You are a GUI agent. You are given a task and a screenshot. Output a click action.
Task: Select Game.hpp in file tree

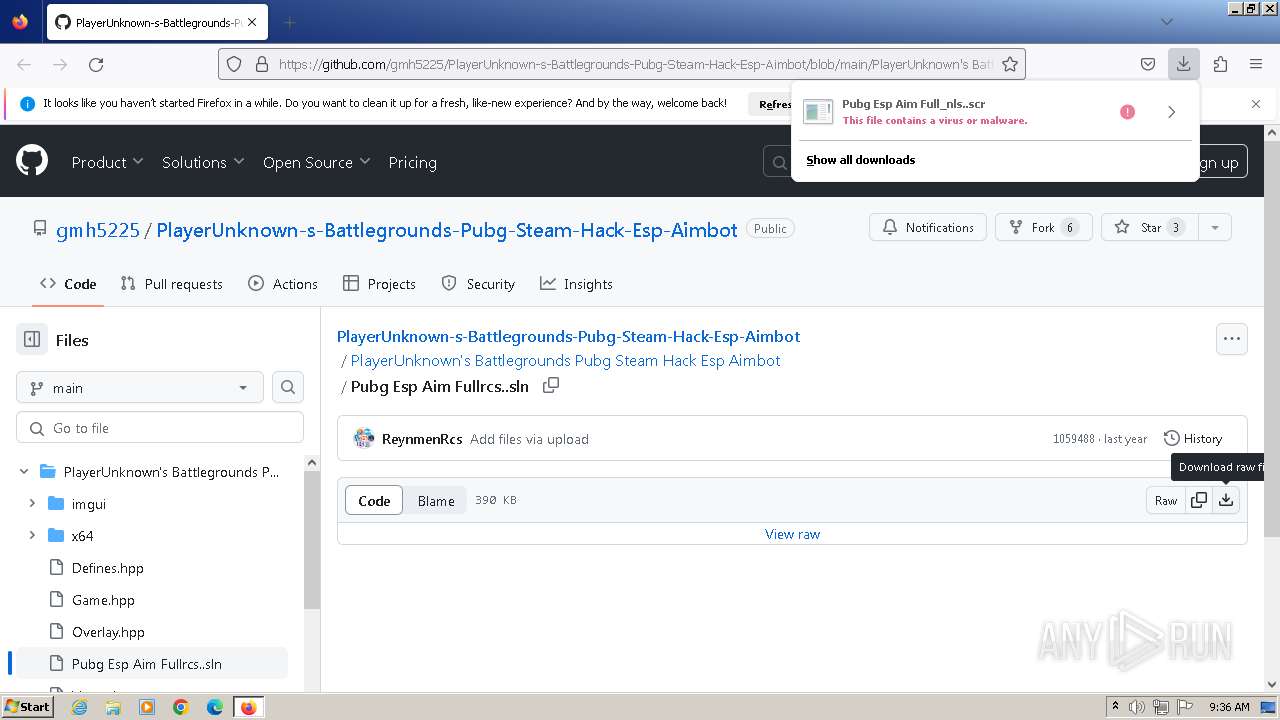coord(103,600)
